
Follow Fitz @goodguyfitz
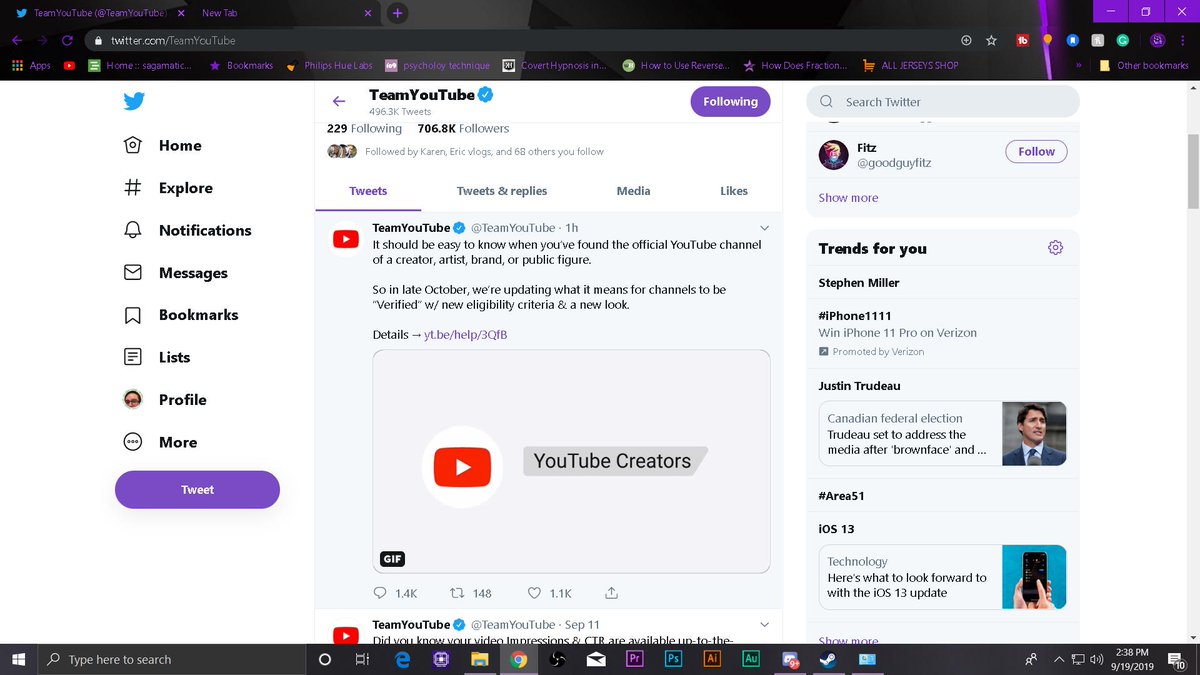(x=1036, y=151)
